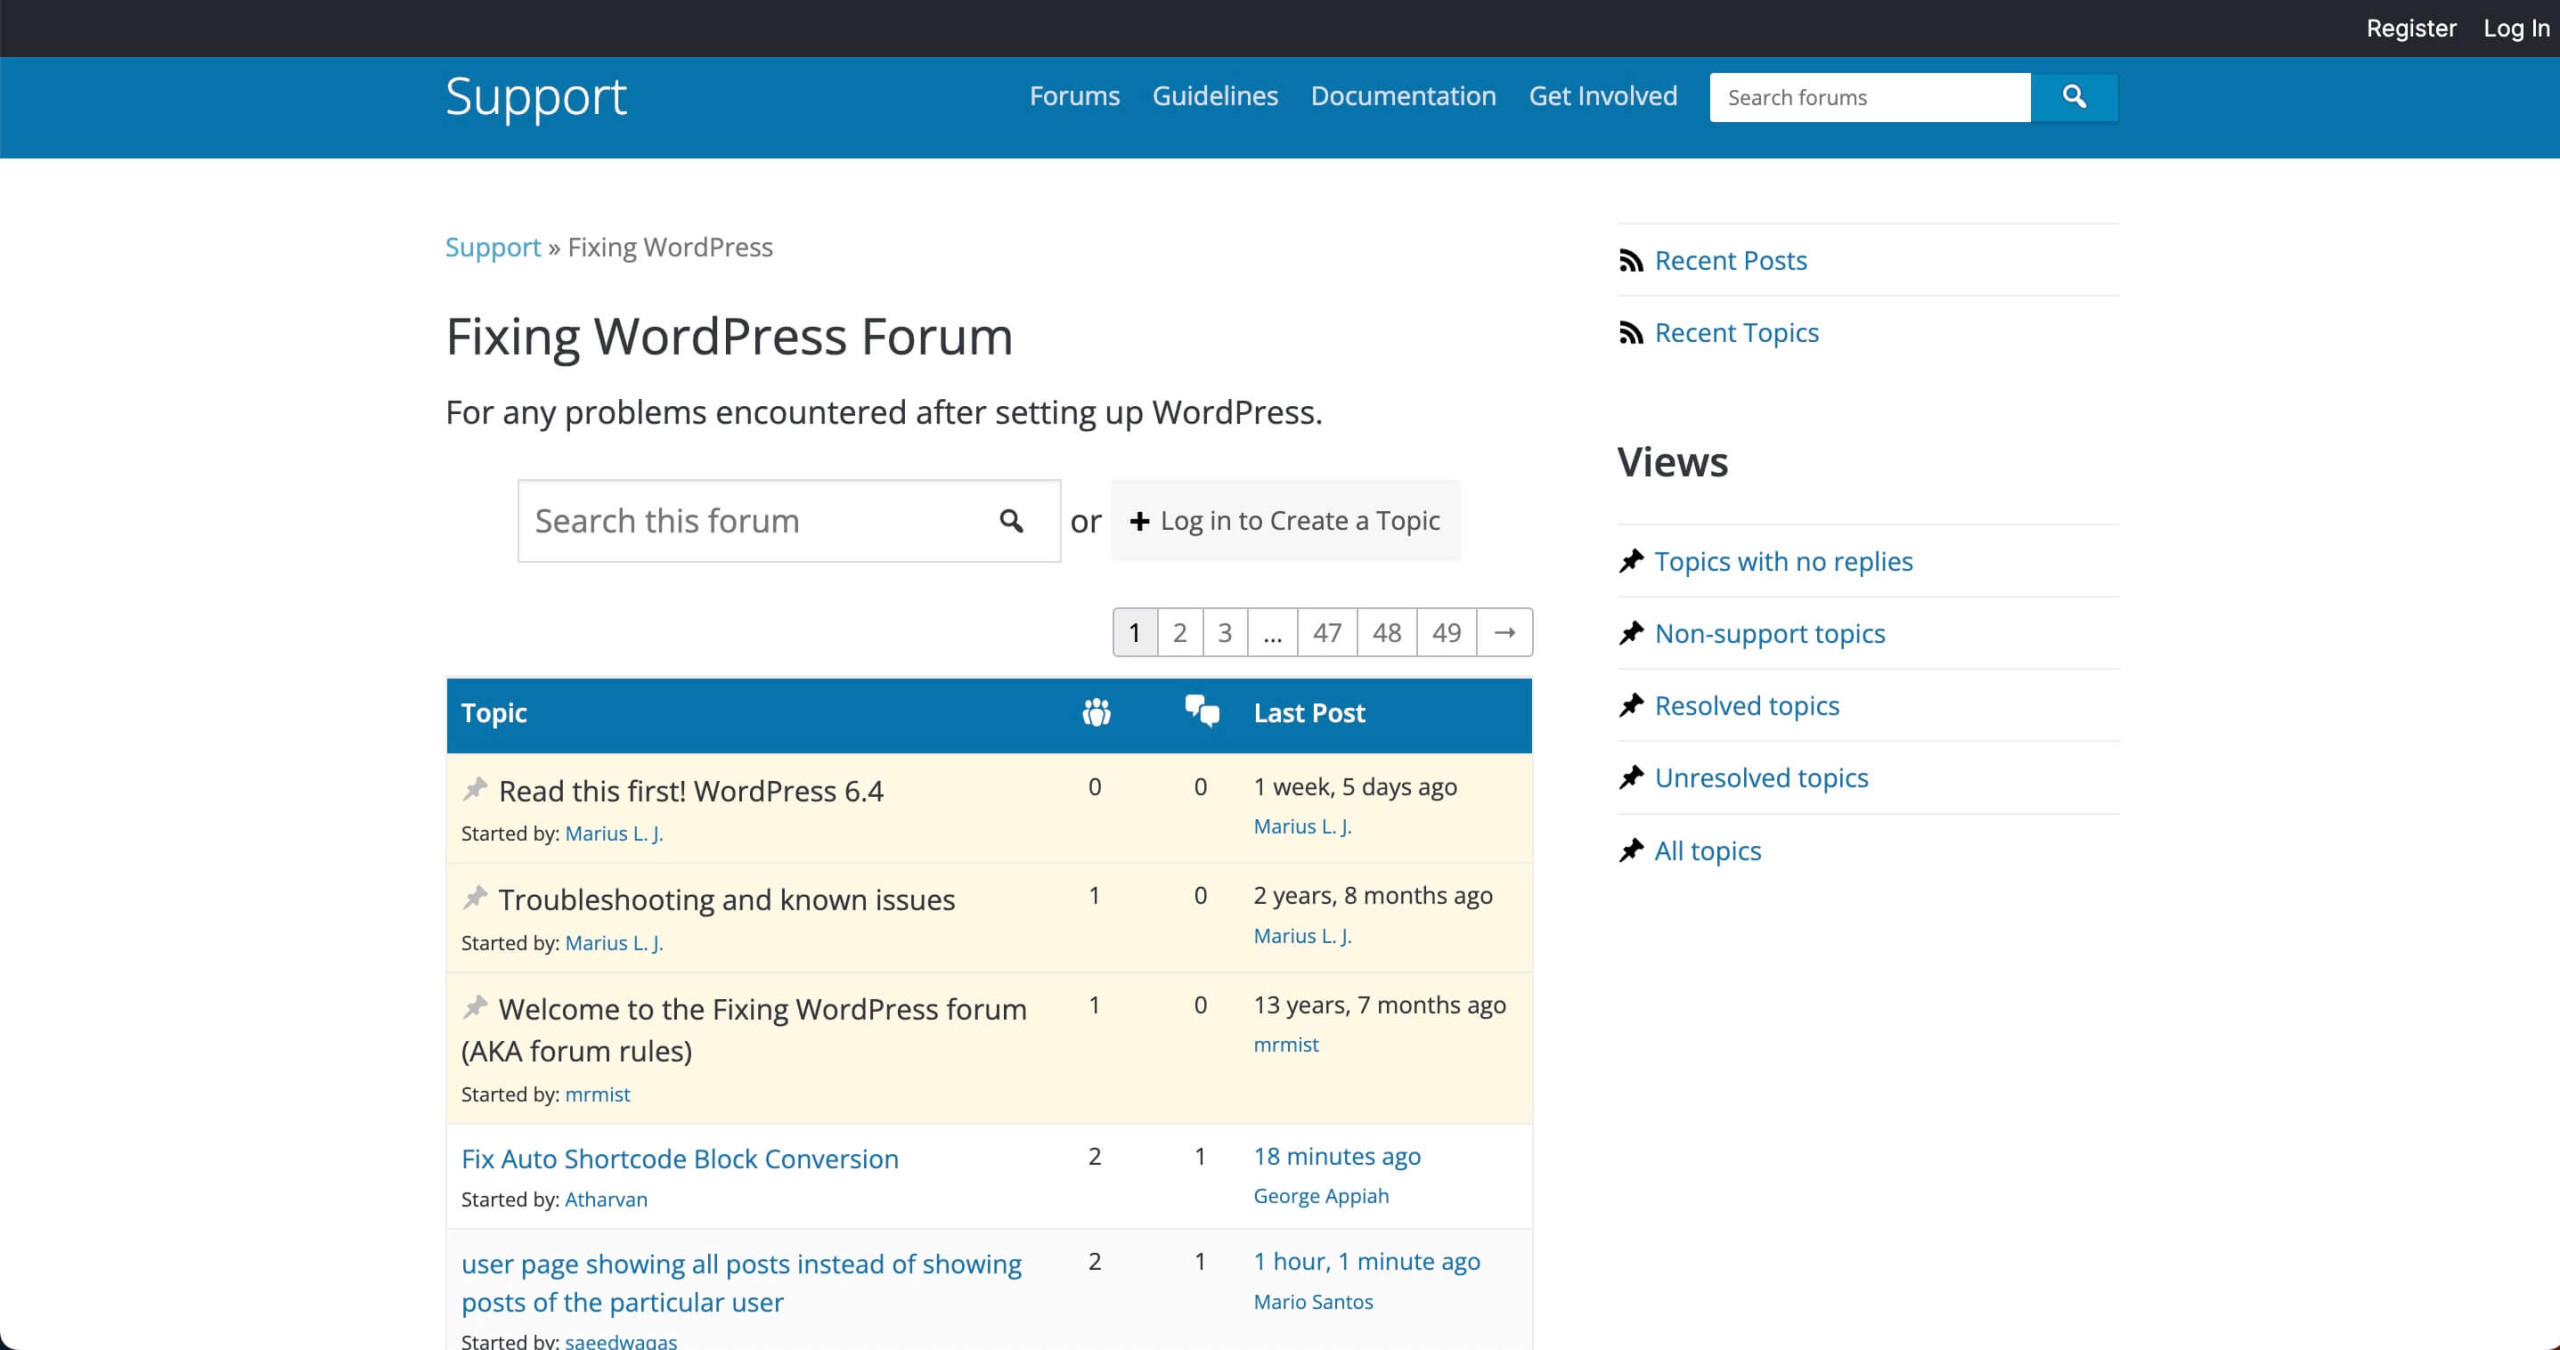The height and width of the screenshot is (1350, 2560).
Task: Click saeedwaqas author link
Action: click(621, 1341)
